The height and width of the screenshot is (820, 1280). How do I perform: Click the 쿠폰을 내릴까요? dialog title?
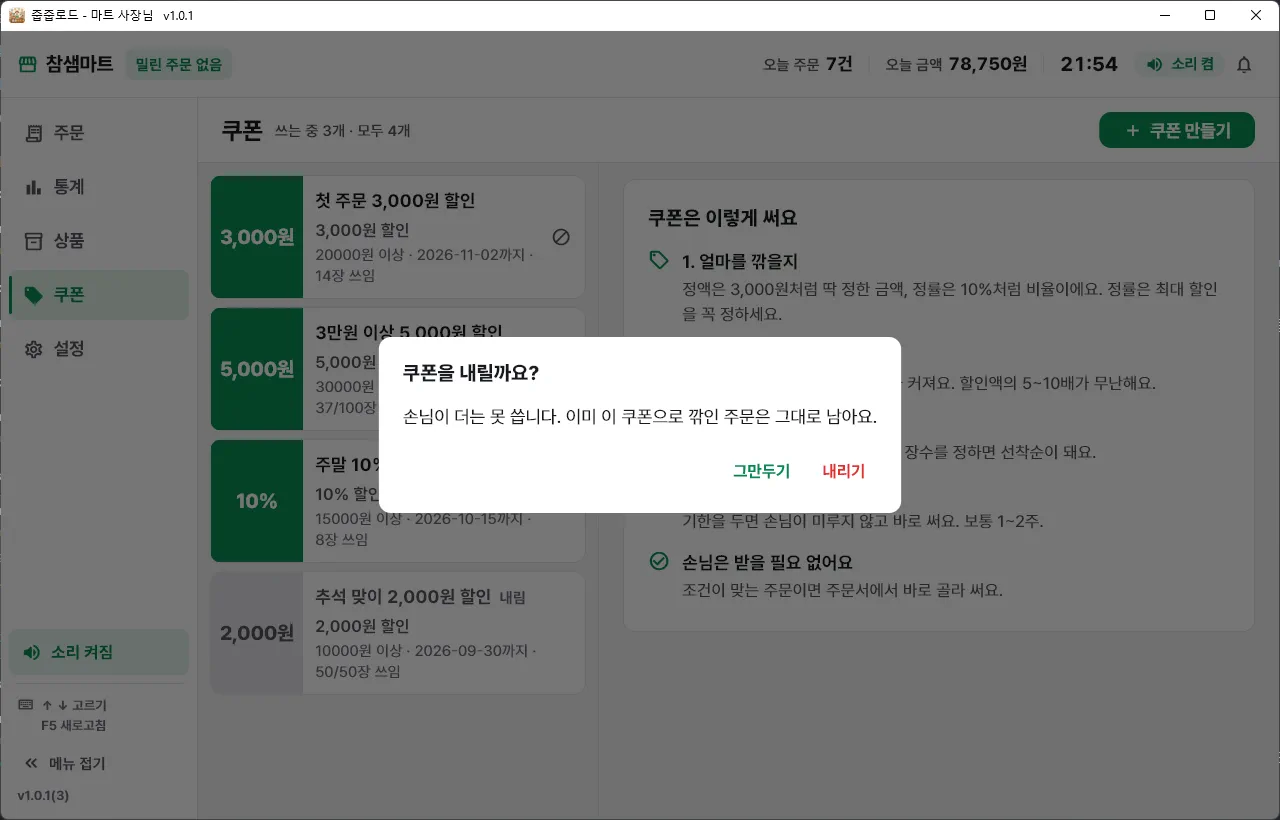pos(471,373)
